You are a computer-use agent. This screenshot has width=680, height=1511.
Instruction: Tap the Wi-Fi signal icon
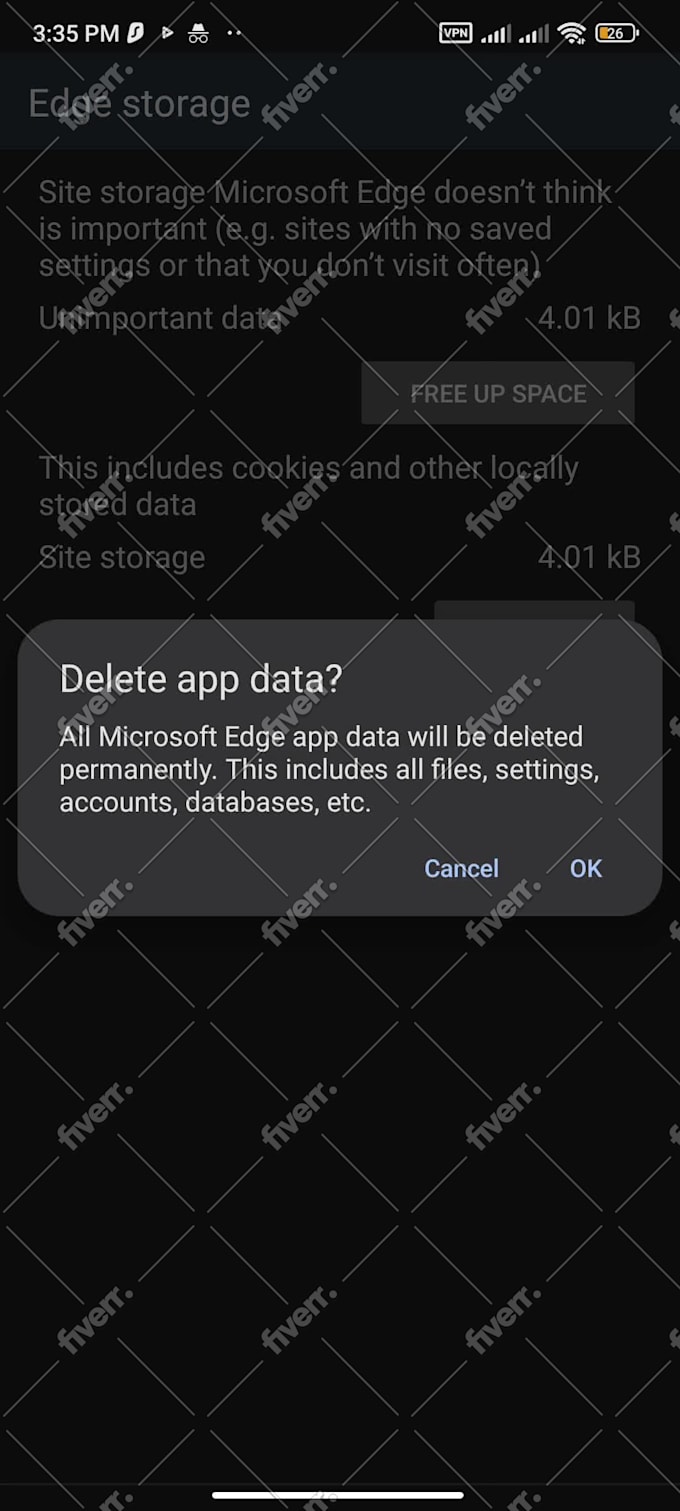(x=572, y=33)
